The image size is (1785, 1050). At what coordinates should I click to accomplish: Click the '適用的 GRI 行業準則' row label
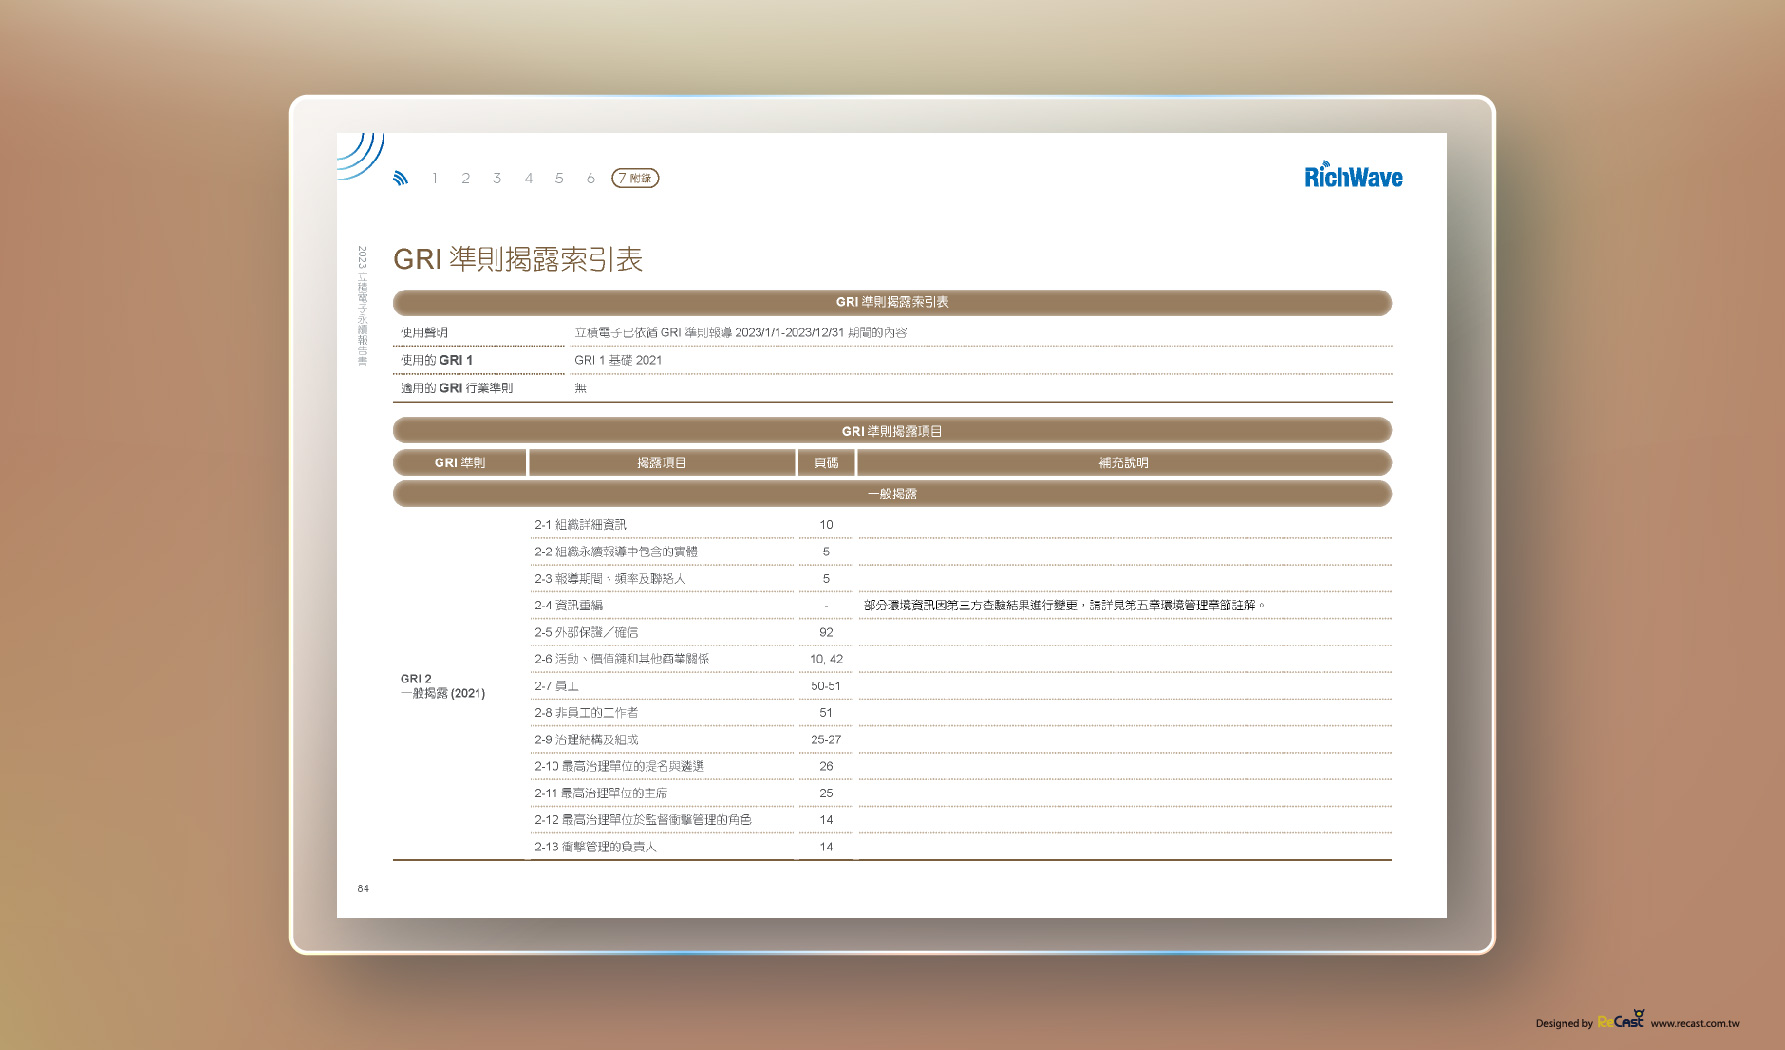click(x=457, y=388)
